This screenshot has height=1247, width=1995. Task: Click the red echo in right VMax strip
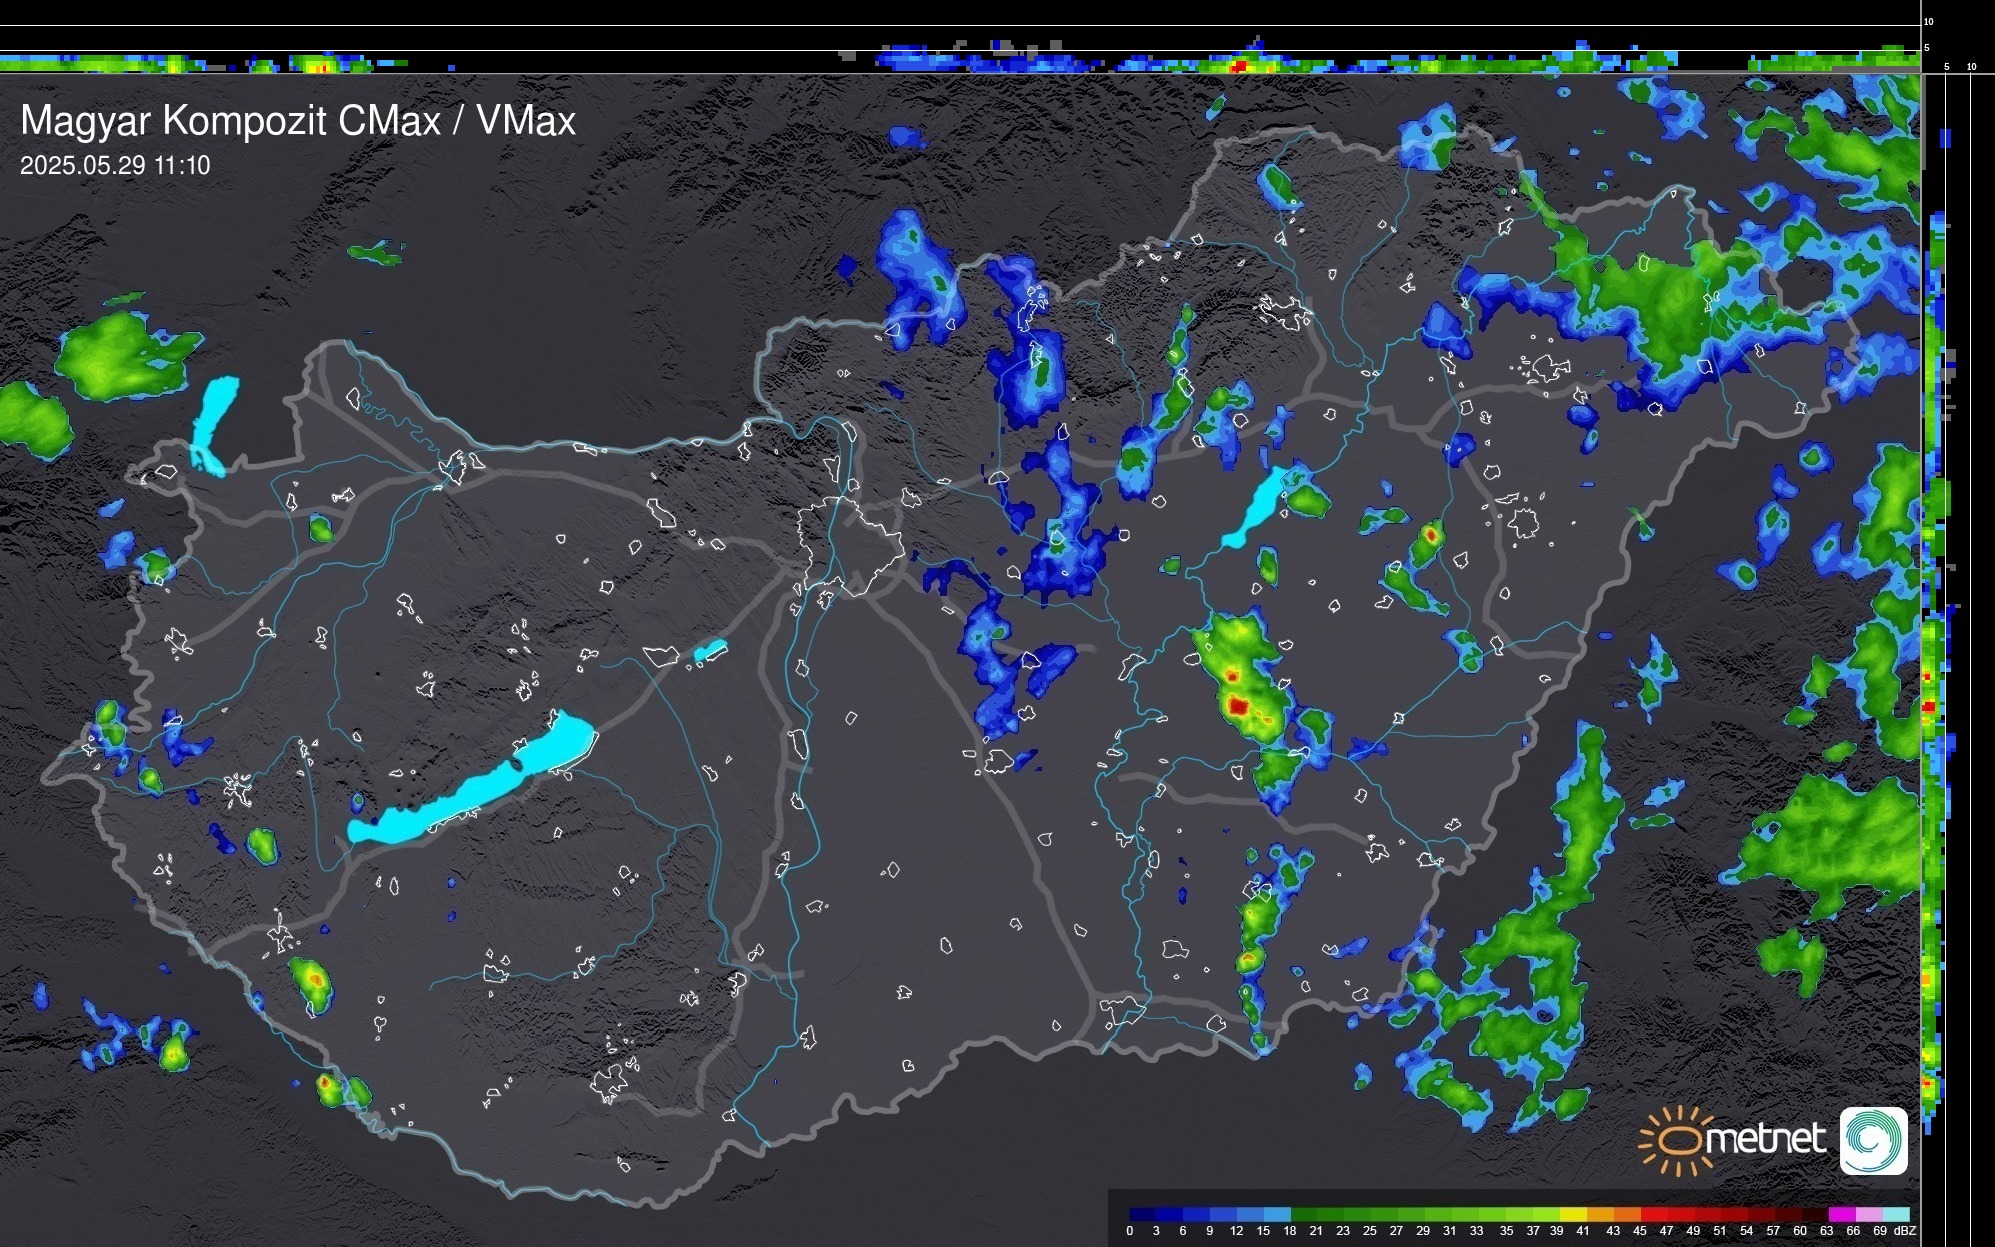click(x=1929, y=707)
